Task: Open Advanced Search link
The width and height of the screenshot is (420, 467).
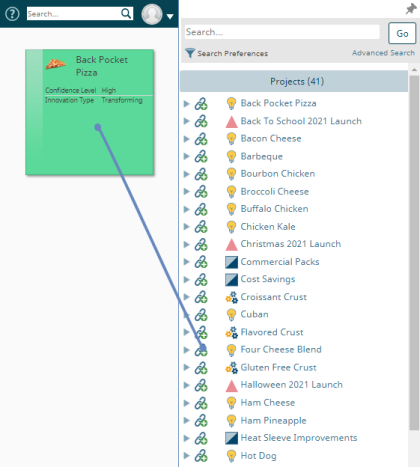Action: pos(383,53)
